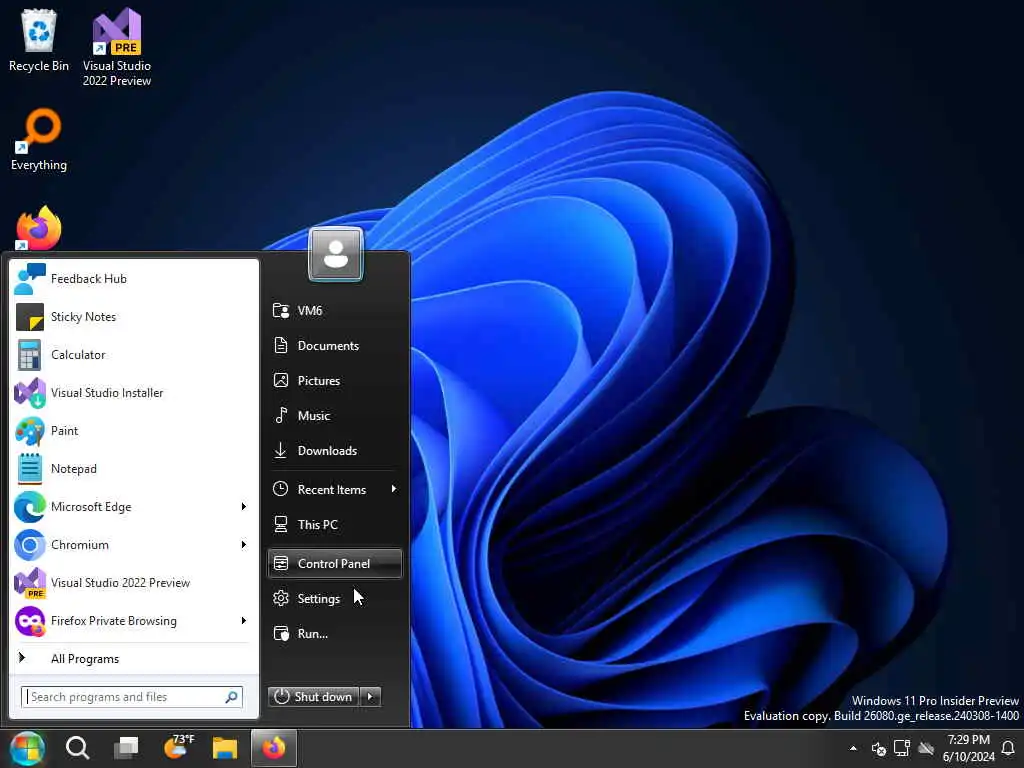Open Firefox desktop shortcut icon
Screen dimensions: 1024x768
(x=39, y=229)
